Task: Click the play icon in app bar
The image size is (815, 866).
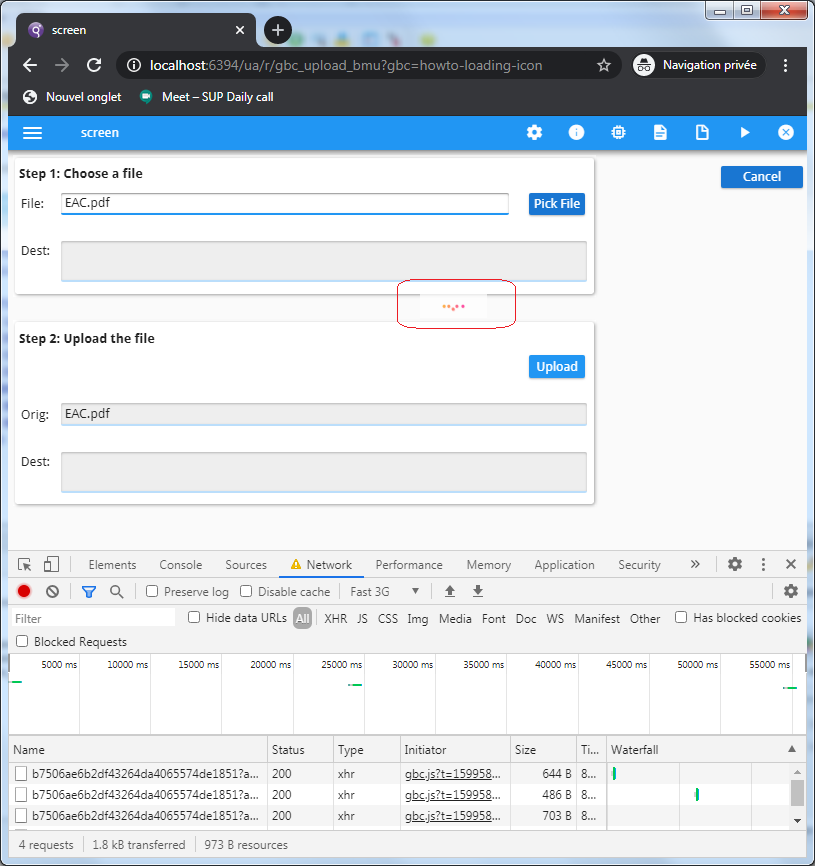Action: point(745,133)
